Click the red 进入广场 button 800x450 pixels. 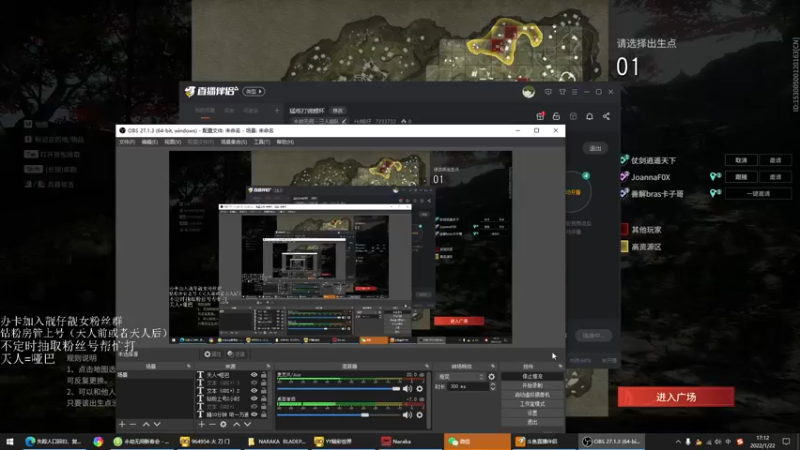click(676, 397)
